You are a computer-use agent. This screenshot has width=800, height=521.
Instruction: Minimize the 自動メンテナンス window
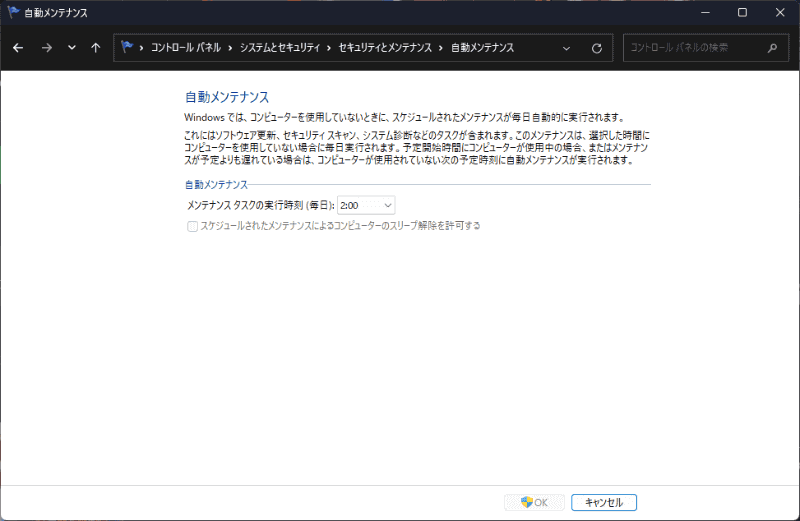705,12
